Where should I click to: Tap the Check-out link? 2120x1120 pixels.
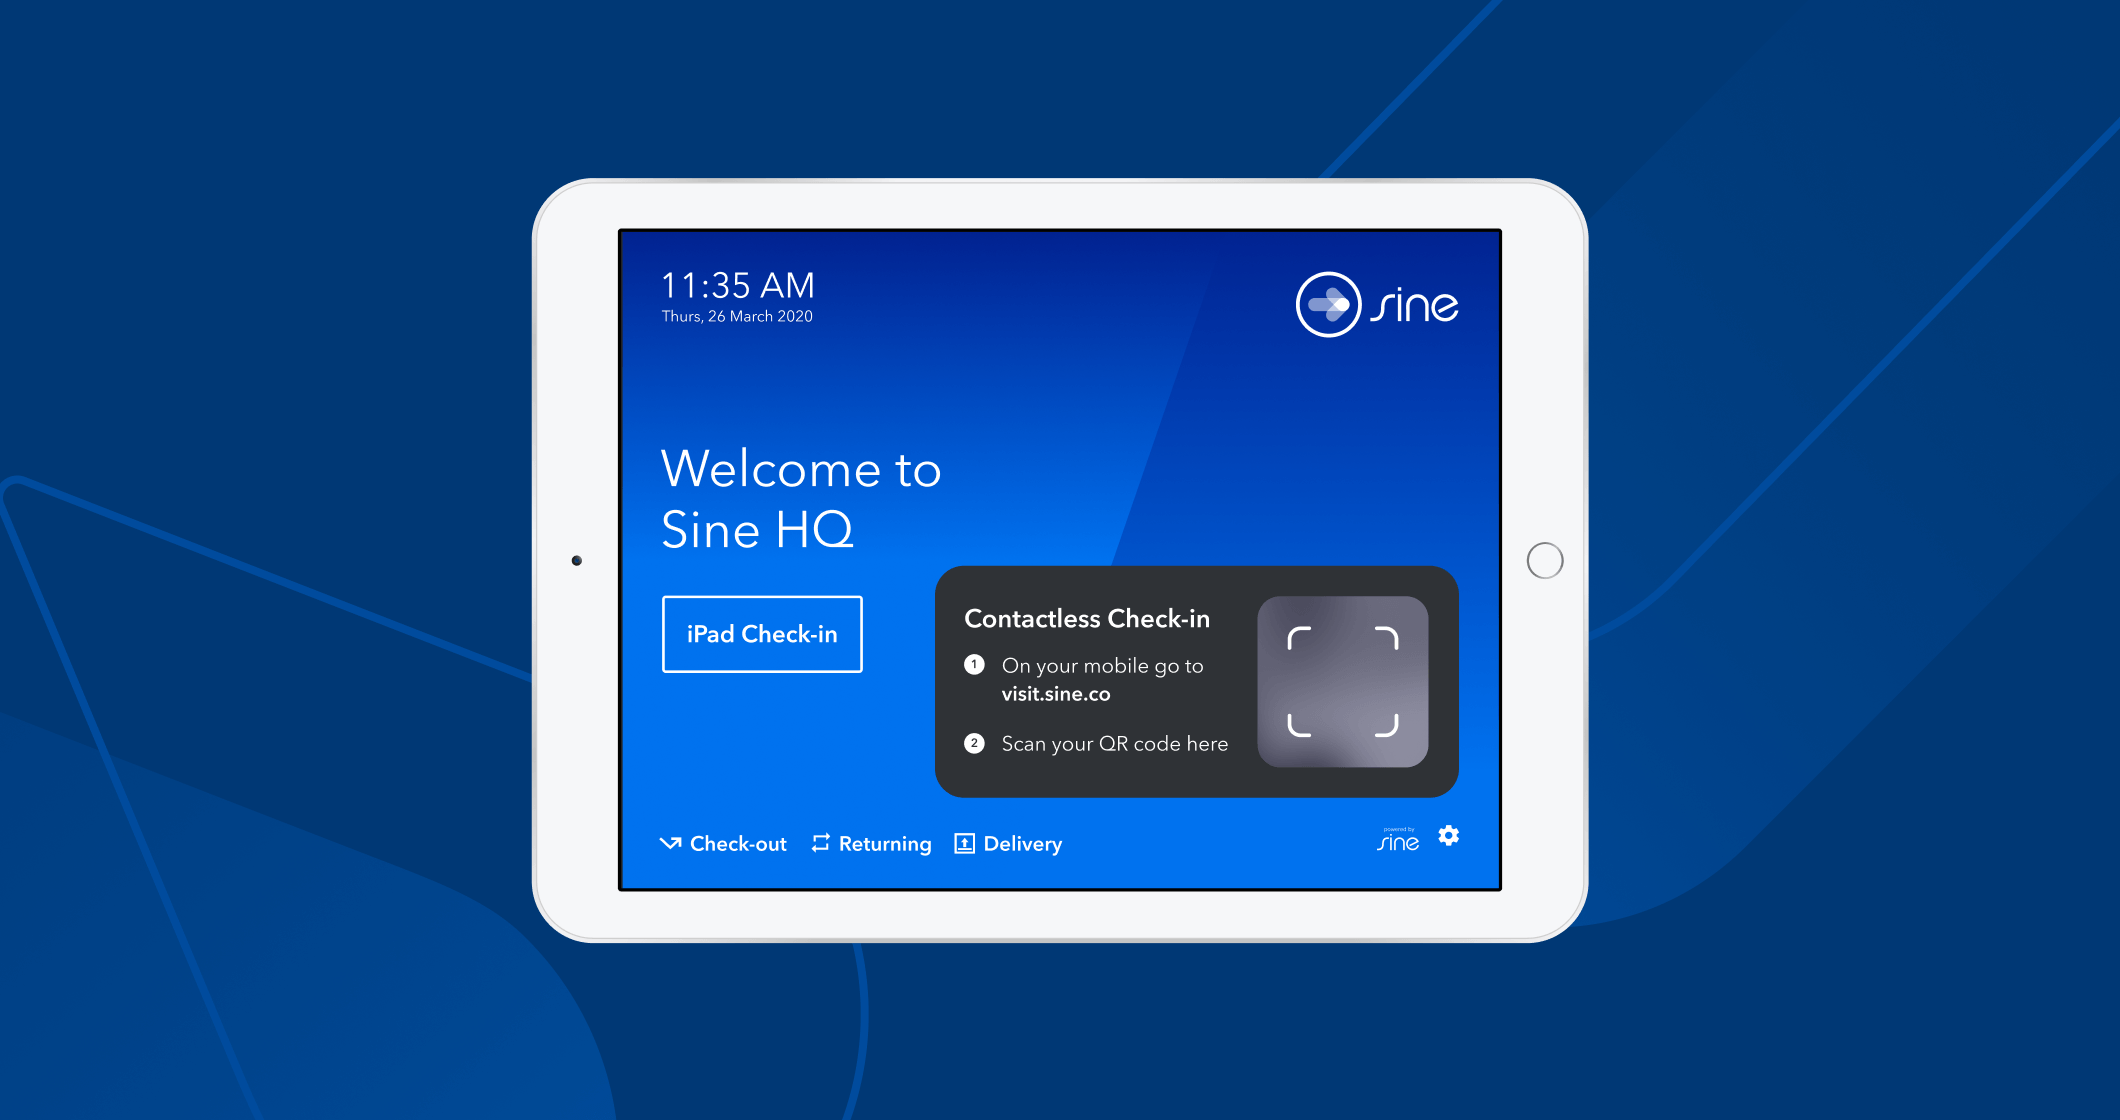pos(723,844)
